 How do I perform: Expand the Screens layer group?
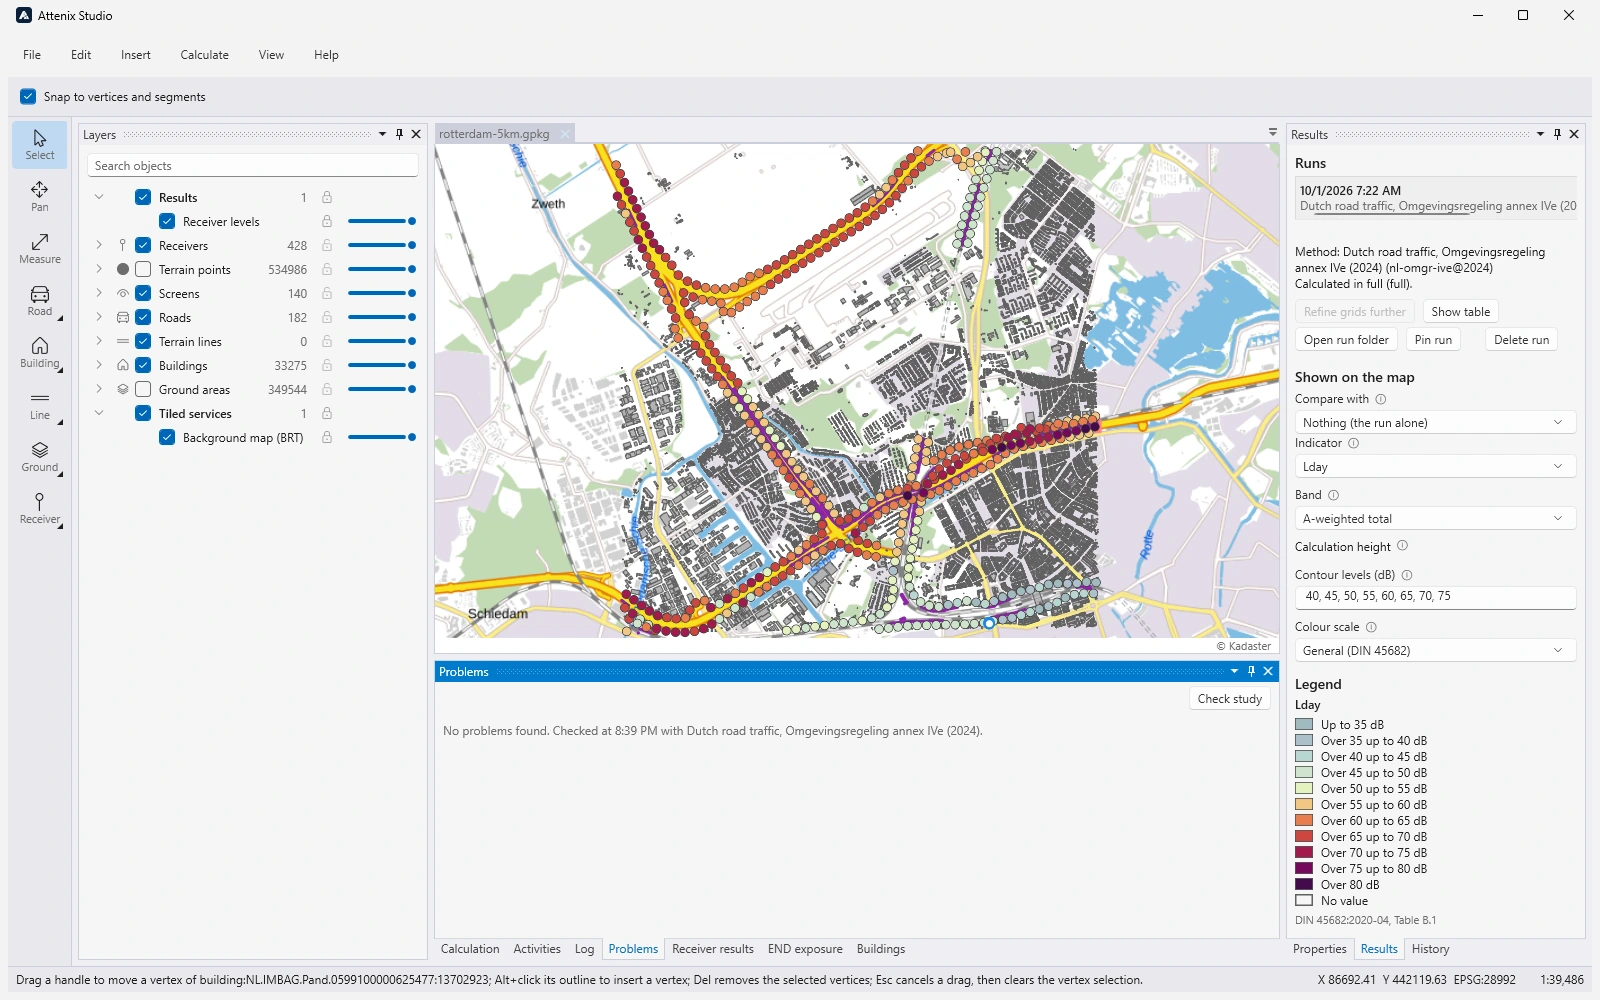(99, 293)
